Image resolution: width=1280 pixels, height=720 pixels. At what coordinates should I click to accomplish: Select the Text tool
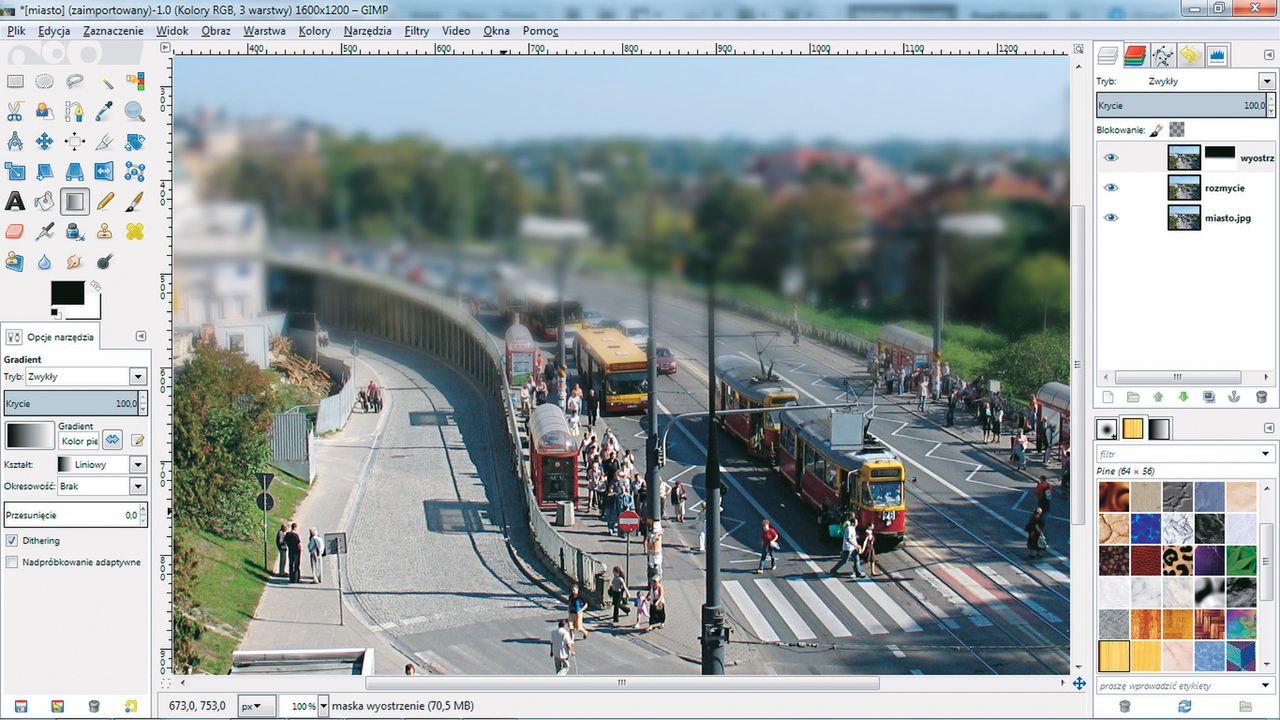15,202
